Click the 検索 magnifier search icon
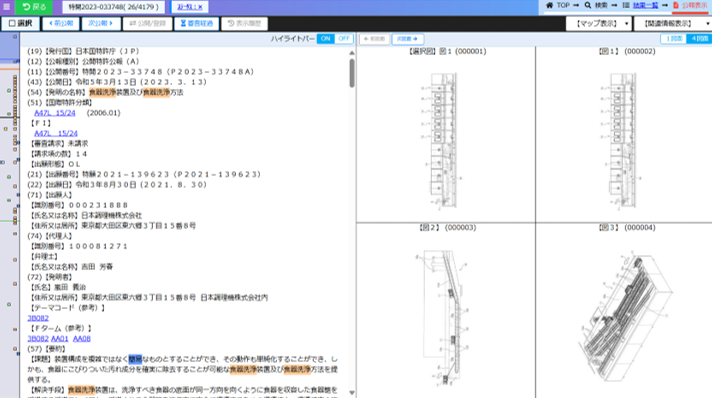This screenshot has width=712, height=398. coord(588,5)
